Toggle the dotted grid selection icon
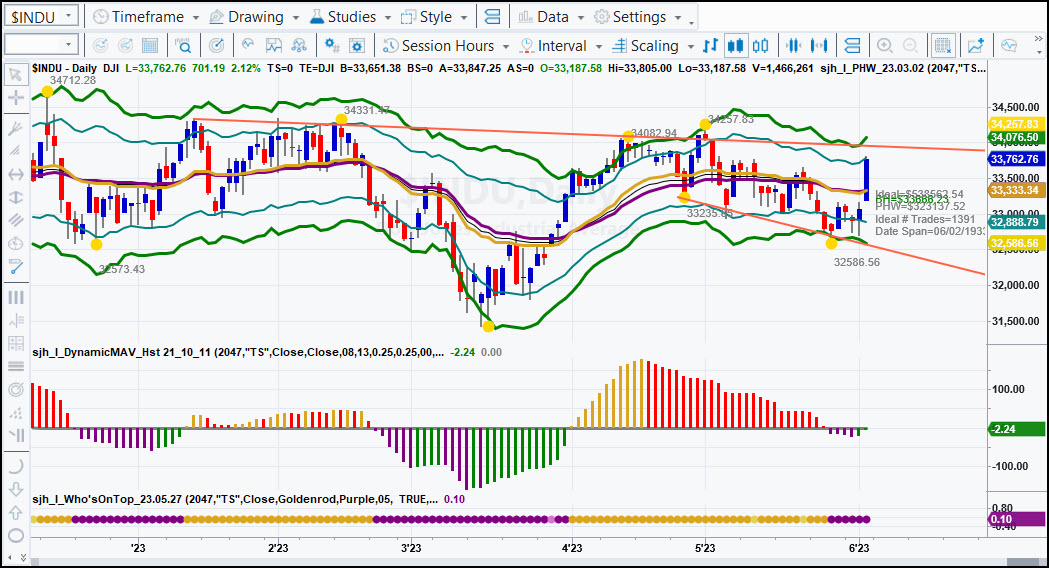Viewport: 1049px width, 568px height. click(943, 45)
